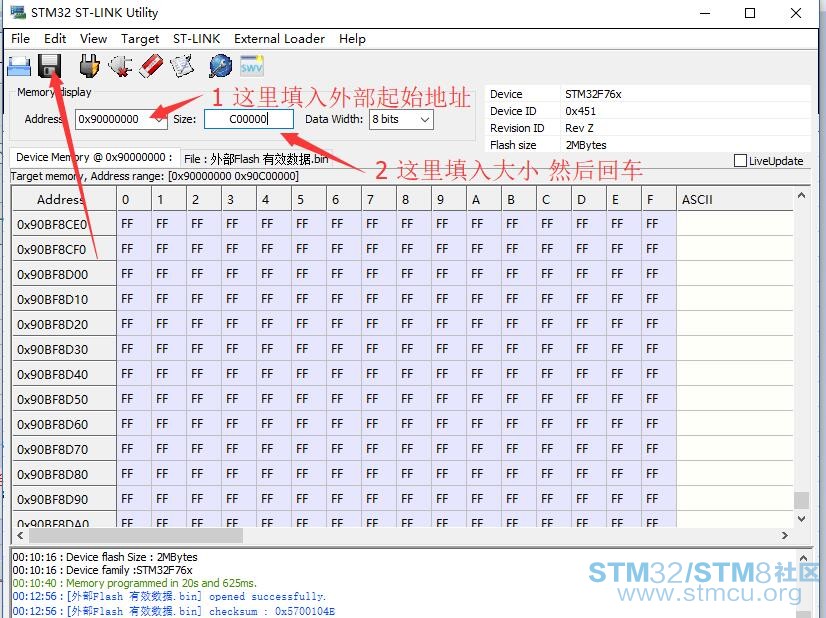This screenshot has height=618, width=826.
Task: Click the Address column header
Action: 64,199
